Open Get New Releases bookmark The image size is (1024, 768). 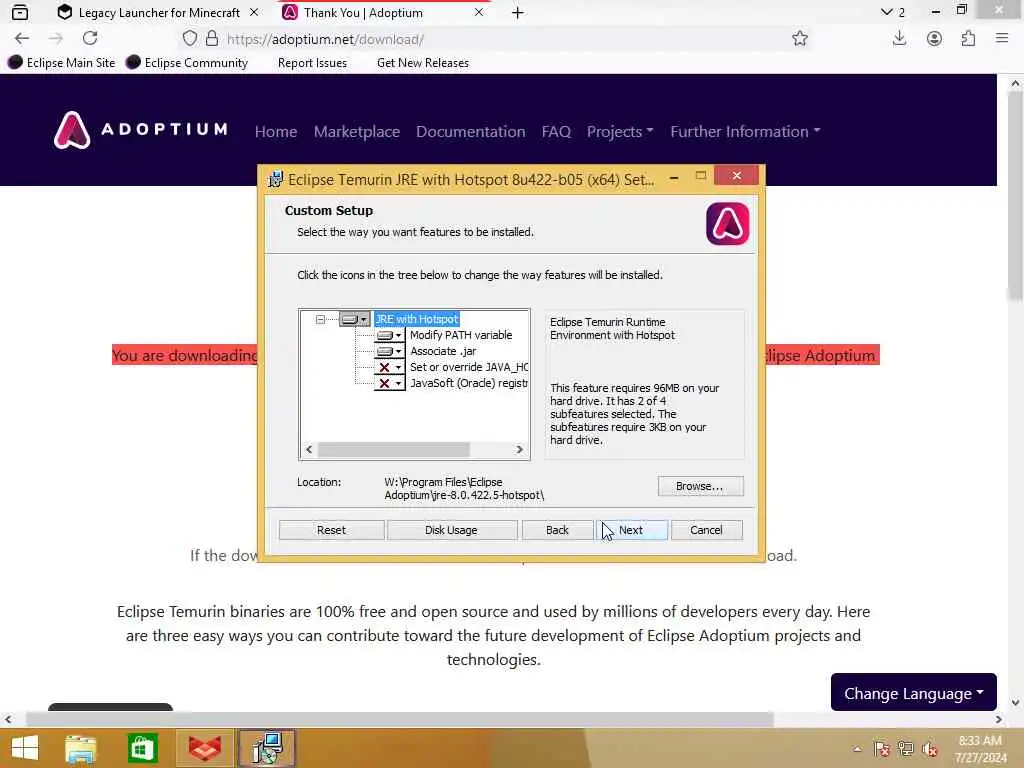[423, 63]
